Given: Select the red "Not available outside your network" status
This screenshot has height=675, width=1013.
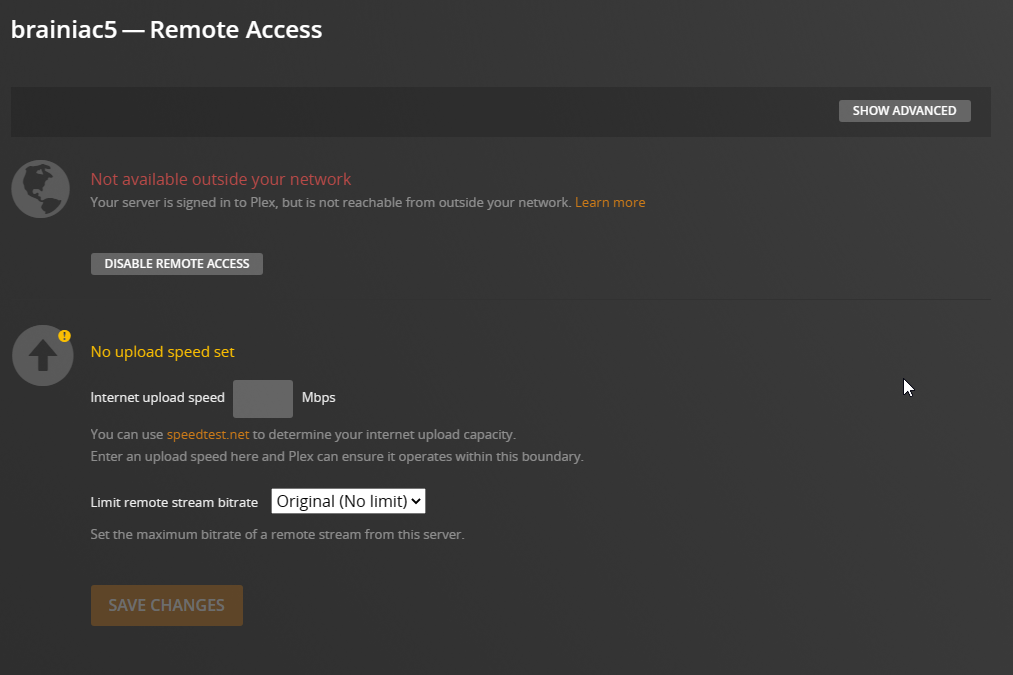Looking at the screenshot, I should point(221,180).
